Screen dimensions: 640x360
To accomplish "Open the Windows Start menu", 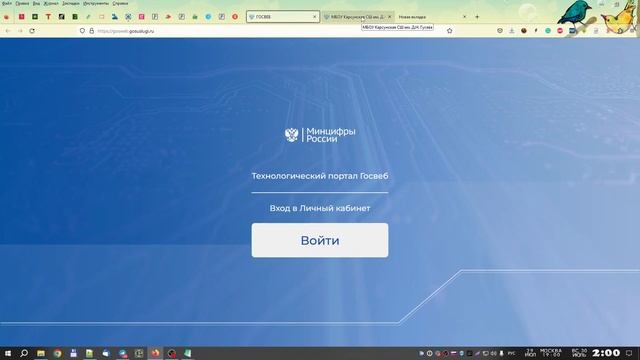I will click(8, 353).
